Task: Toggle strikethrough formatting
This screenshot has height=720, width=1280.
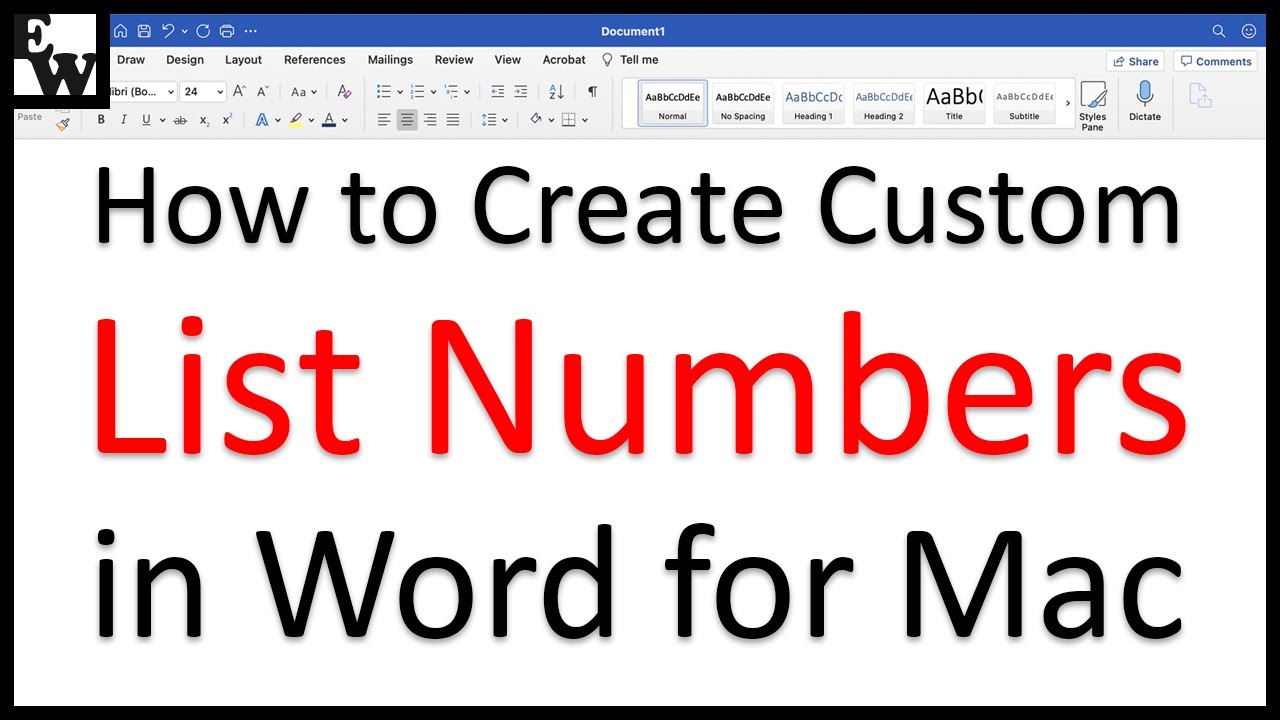Action: [x=180, y=120]
